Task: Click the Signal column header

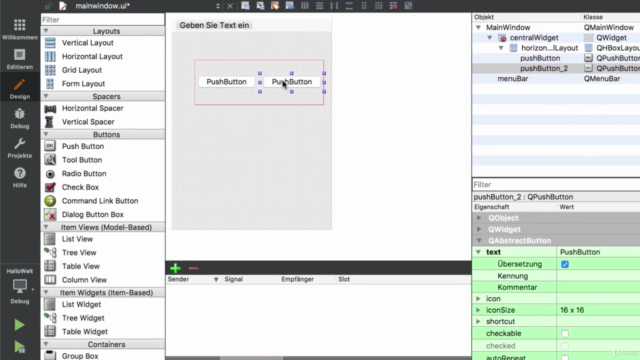Action: click(x=233, y=280)
